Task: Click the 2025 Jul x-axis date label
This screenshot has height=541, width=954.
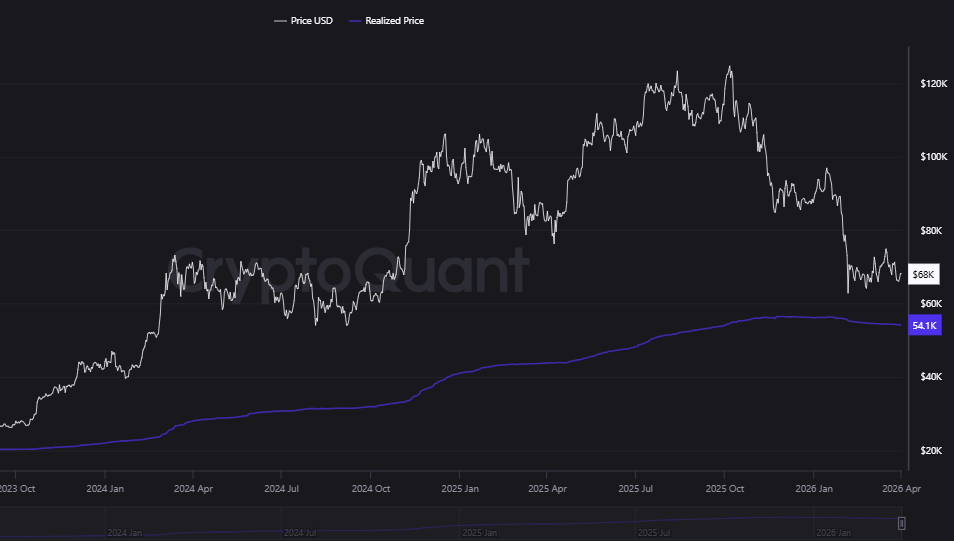Action: tap(636, 489)
